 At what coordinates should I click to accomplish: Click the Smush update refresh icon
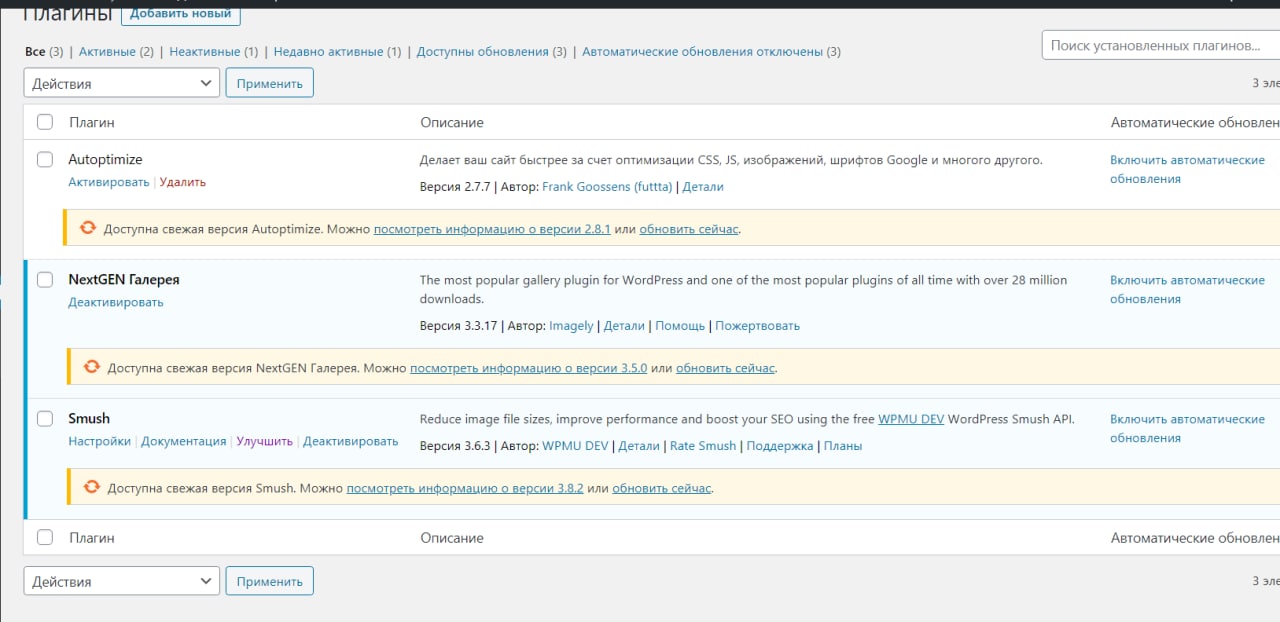[91, 487]
